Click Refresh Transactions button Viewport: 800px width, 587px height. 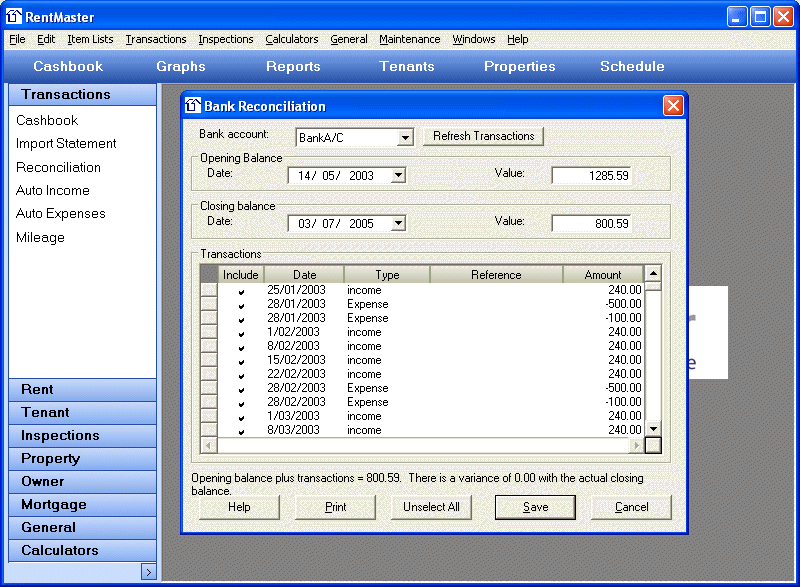[483, 136]
